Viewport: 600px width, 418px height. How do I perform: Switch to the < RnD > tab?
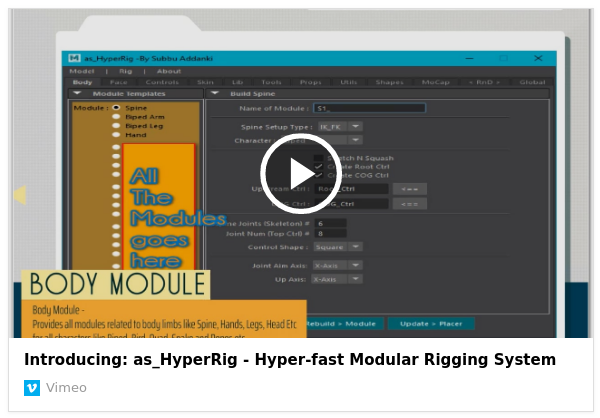coord(484,82)
